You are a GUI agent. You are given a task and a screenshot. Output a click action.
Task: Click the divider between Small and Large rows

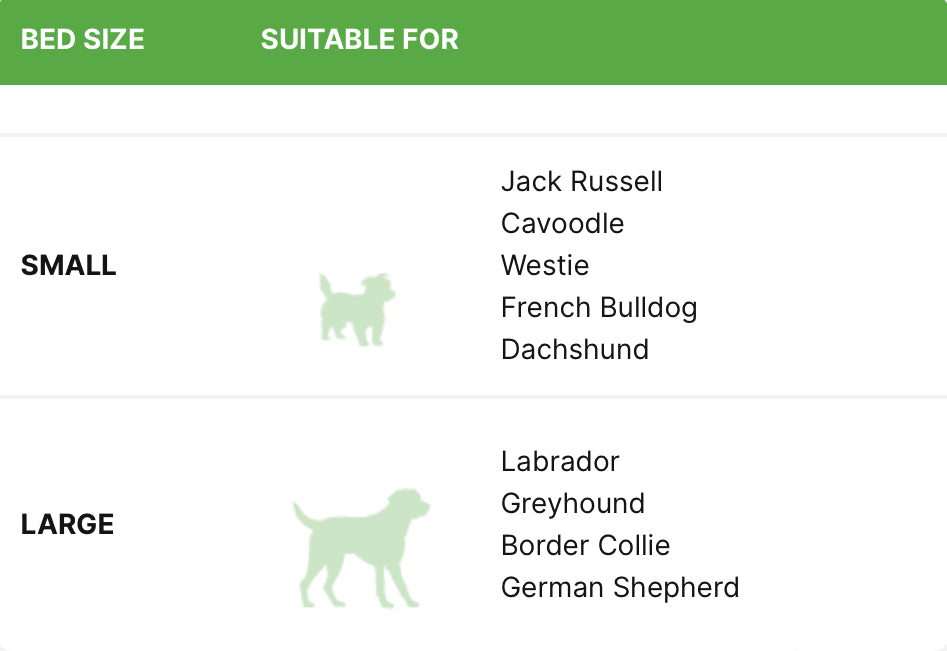pos(474,397)
